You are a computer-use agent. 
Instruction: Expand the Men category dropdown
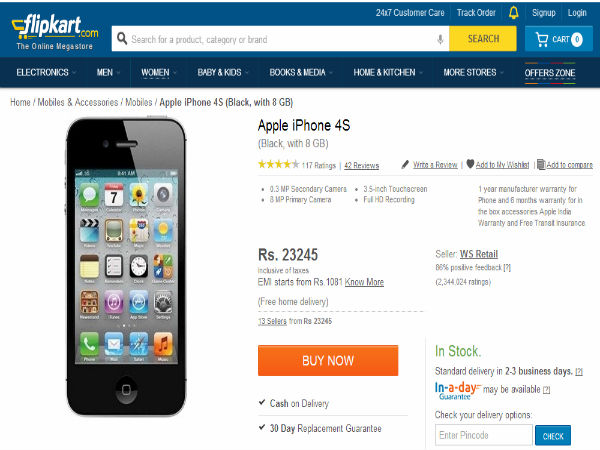108,72
